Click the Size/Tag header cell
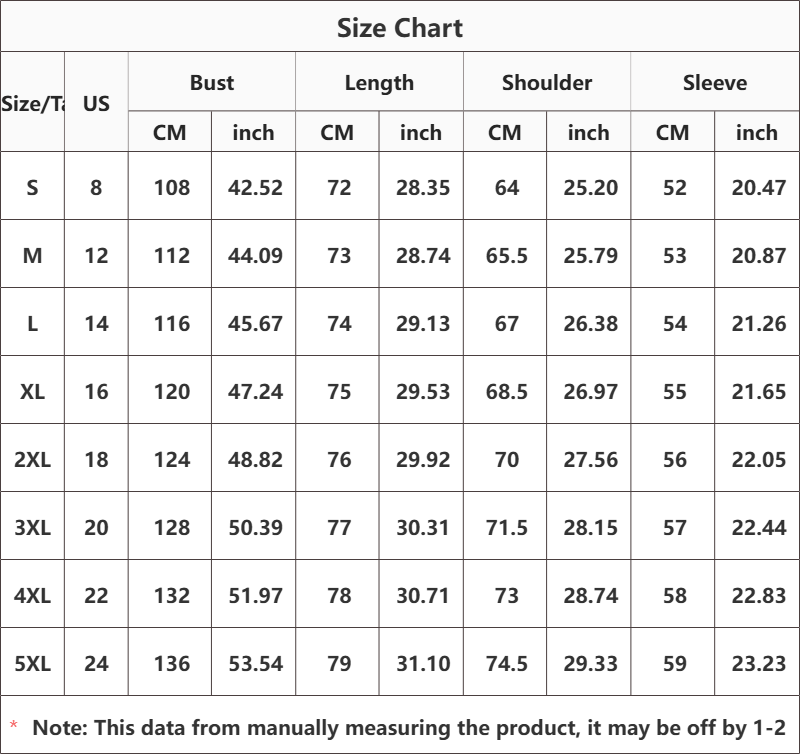This screenshot has height=756, width=800. click(33, 103)
